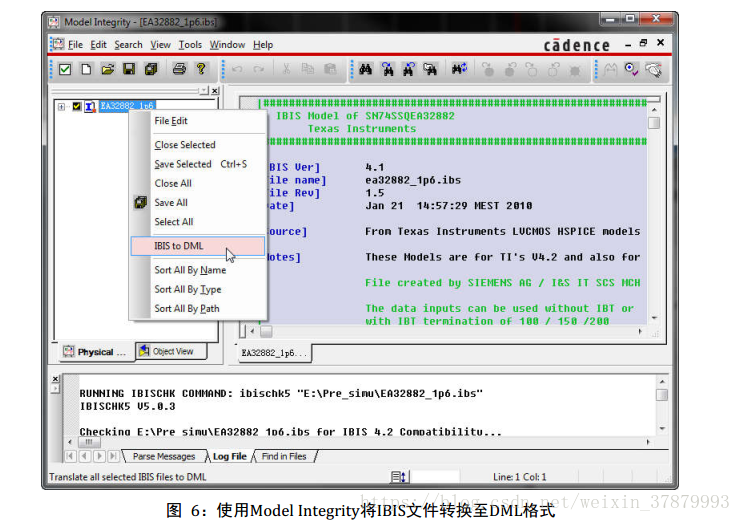Click the rightmost toolbar icon with a hand
741x522 pixels.
click(x=654, y=70)
